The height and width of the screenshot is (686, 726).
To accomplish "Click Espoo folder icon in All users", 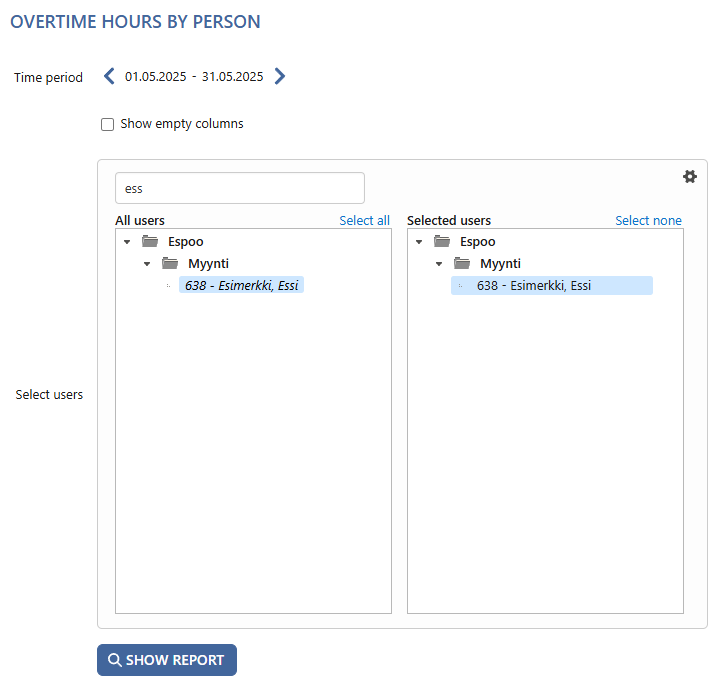I will click(150, 241).
